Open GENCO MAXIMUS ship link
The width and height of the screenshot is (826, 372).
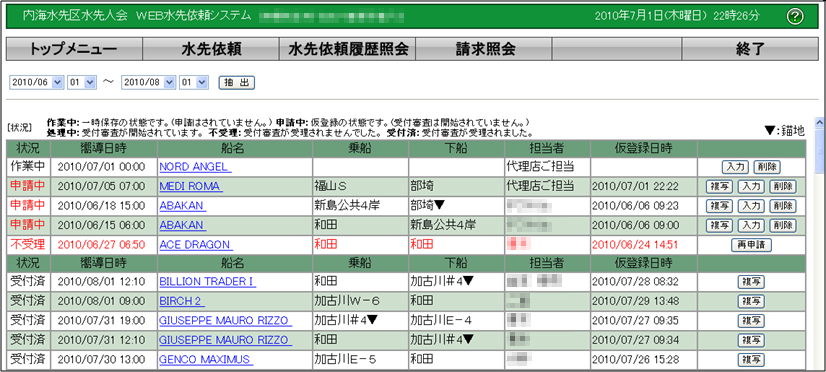pyautogui.click(x=205, y=360)
